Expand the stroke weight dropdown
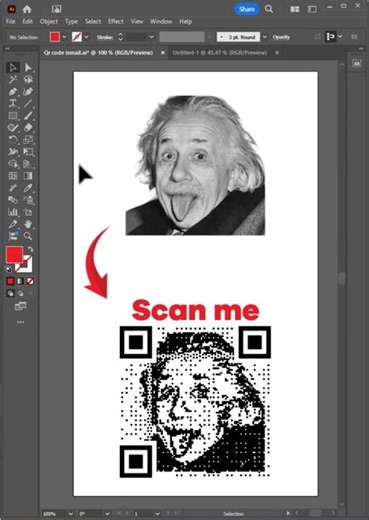369x520 pixels. pyautogui.click(x=151, y=37)
